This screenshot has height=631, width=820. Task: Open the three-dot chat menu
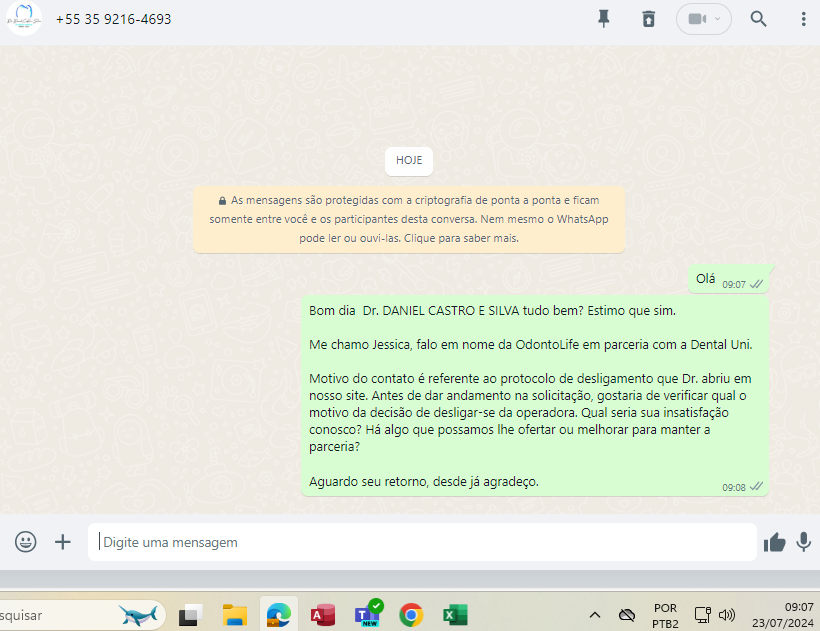[803, 19]
